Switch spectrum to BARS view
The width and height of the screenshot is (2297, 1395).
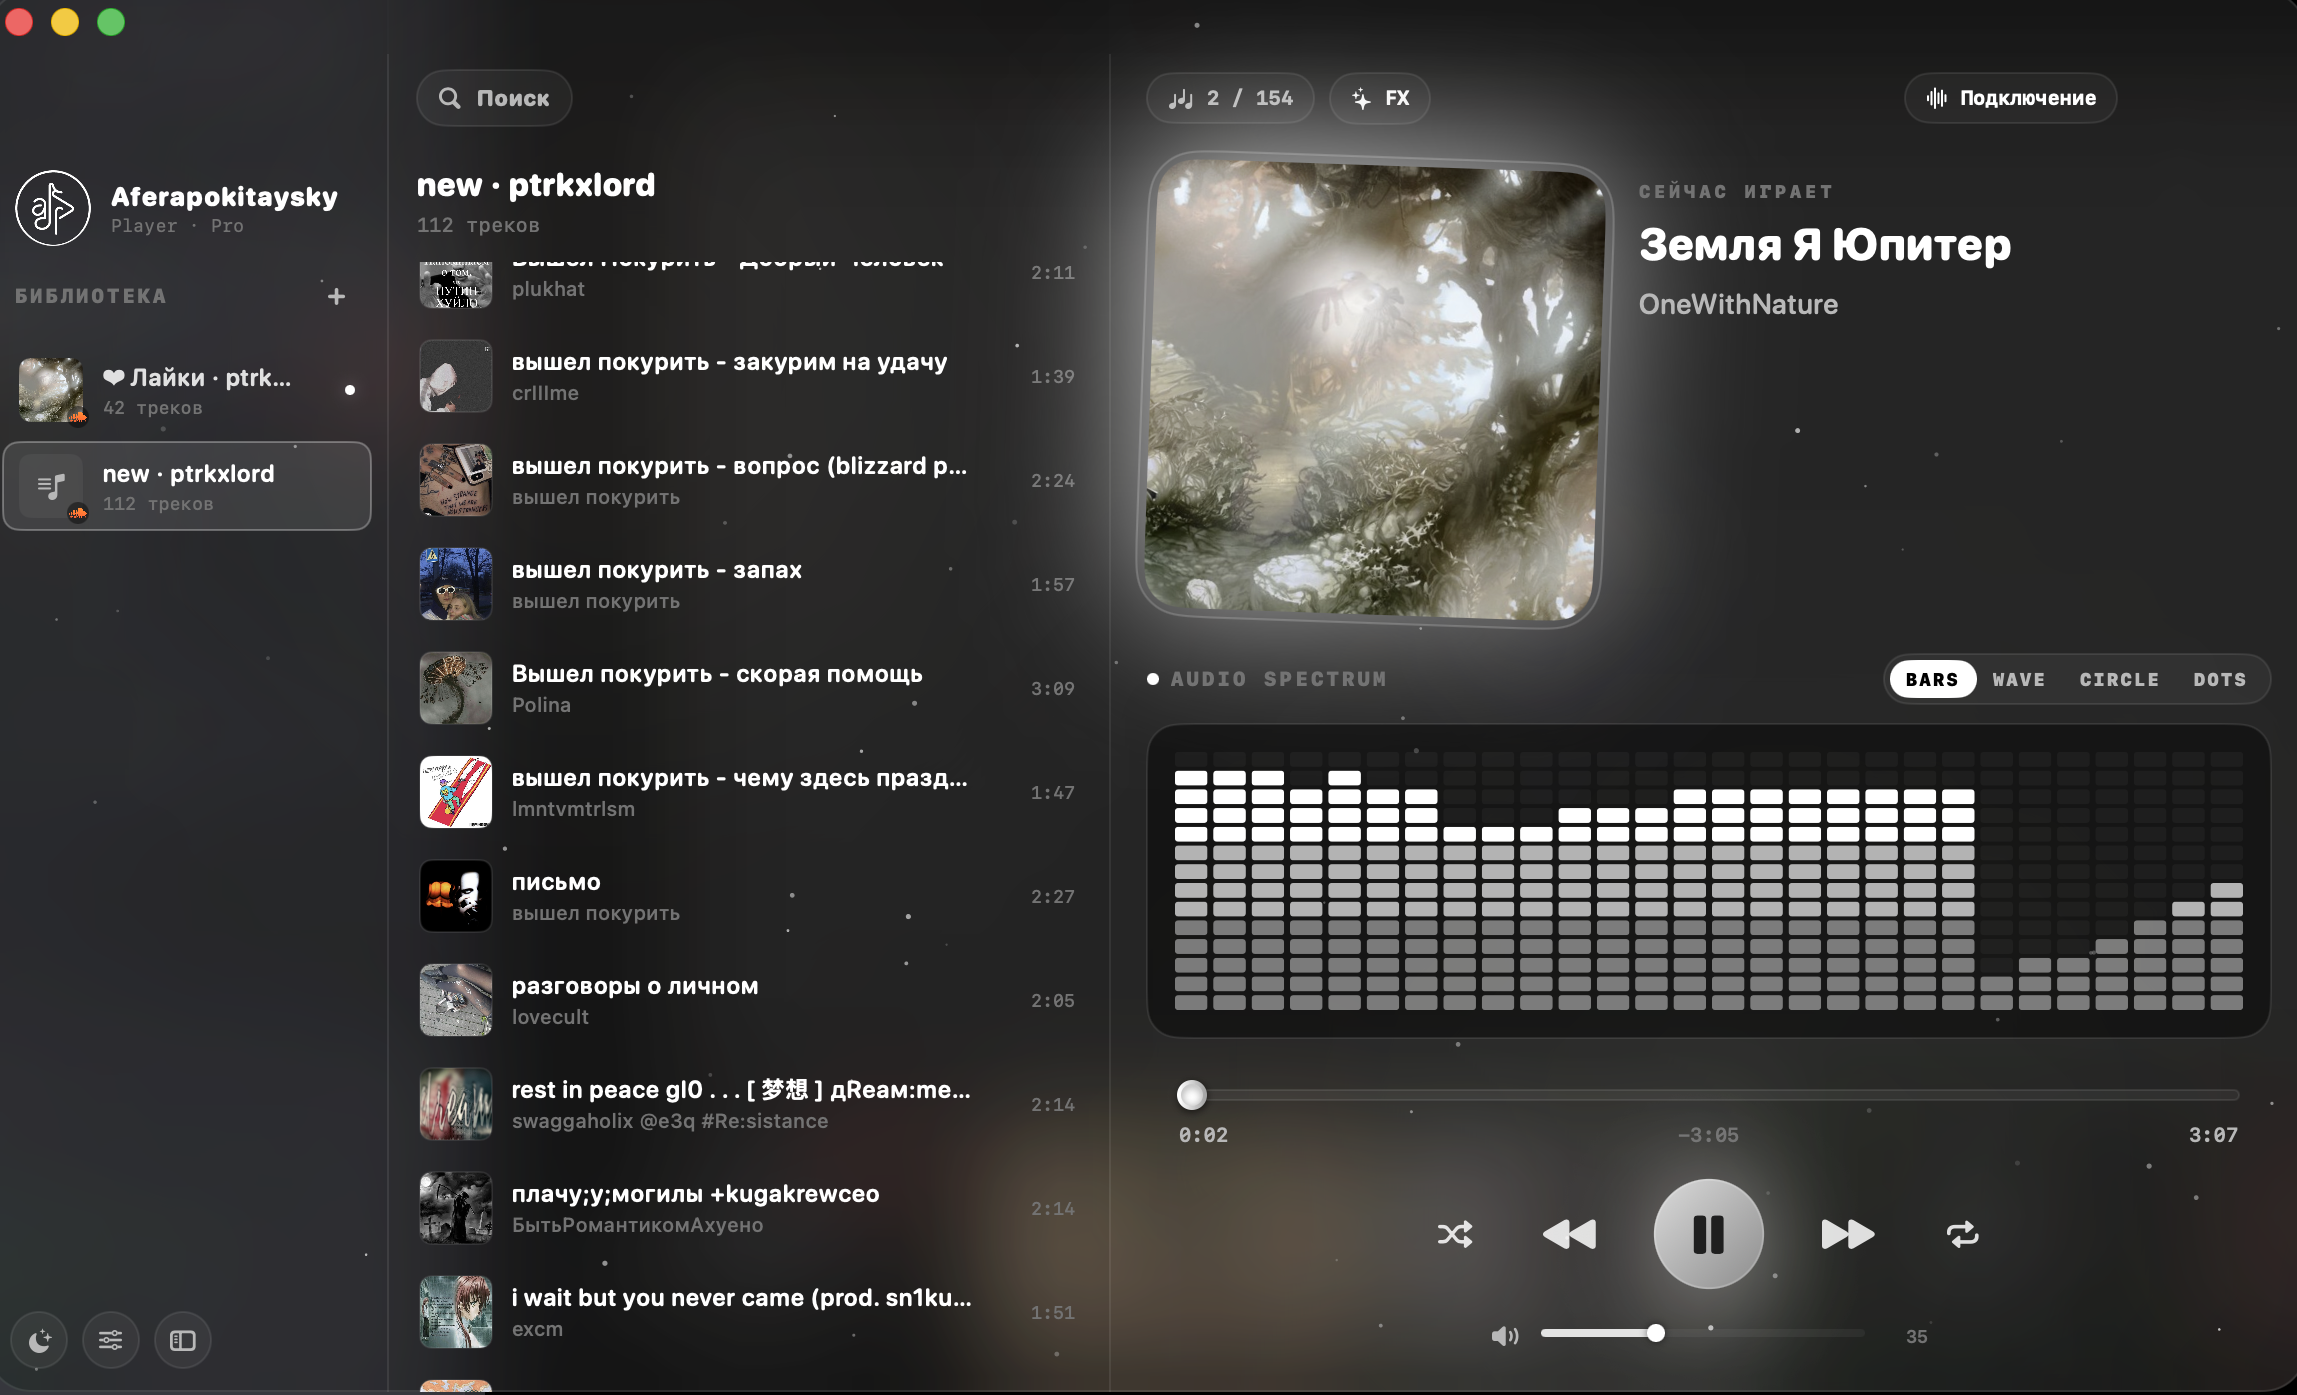(x=1932, y=679)
